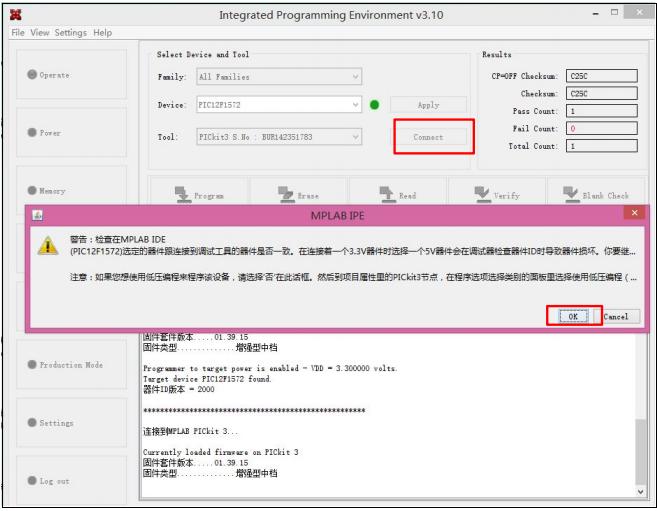Click the MPLAB IPE app logo icon
The height and width of the screenshot is (511, 657).
click(x=16, y=15)
